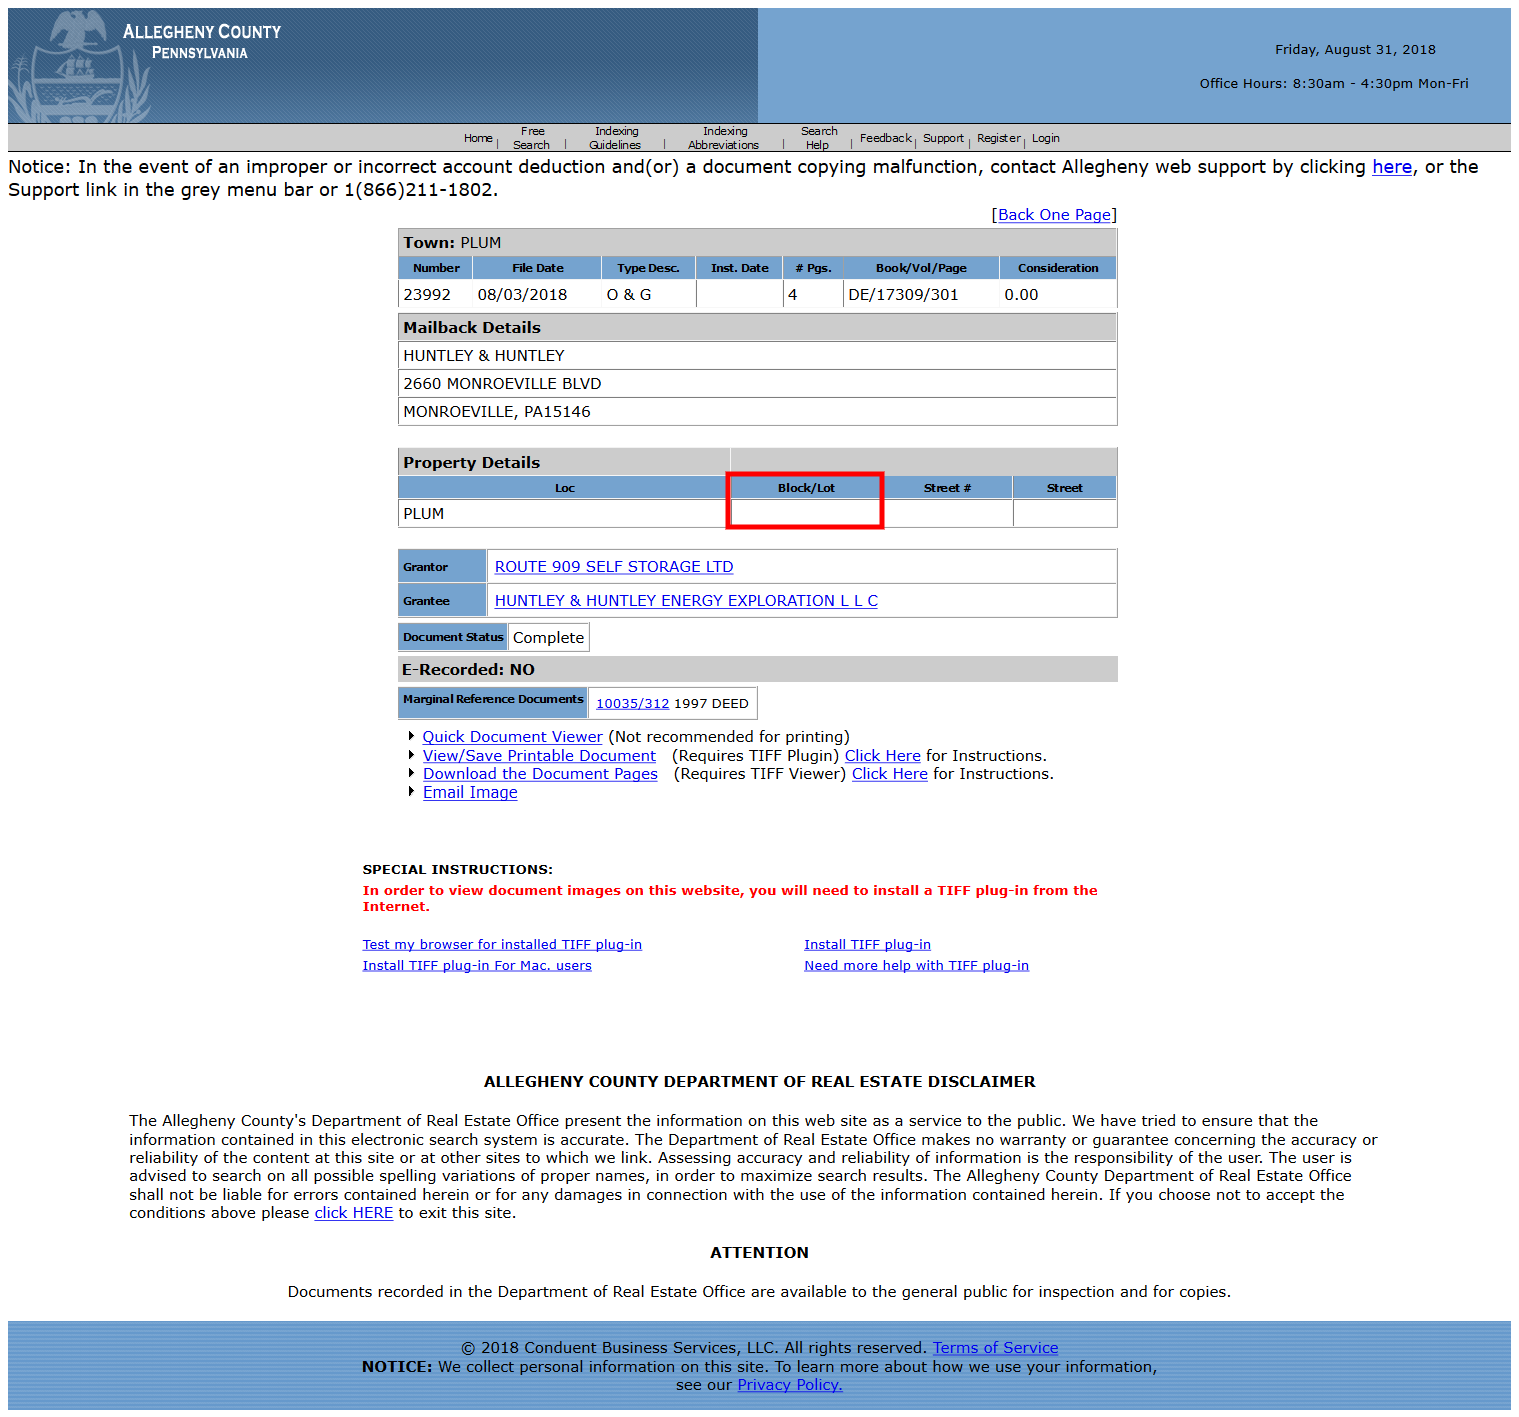The width and height of the screenshot is (1519, 1417).
Task: Open Free Search in menu bar
Action: click(532, 138)
